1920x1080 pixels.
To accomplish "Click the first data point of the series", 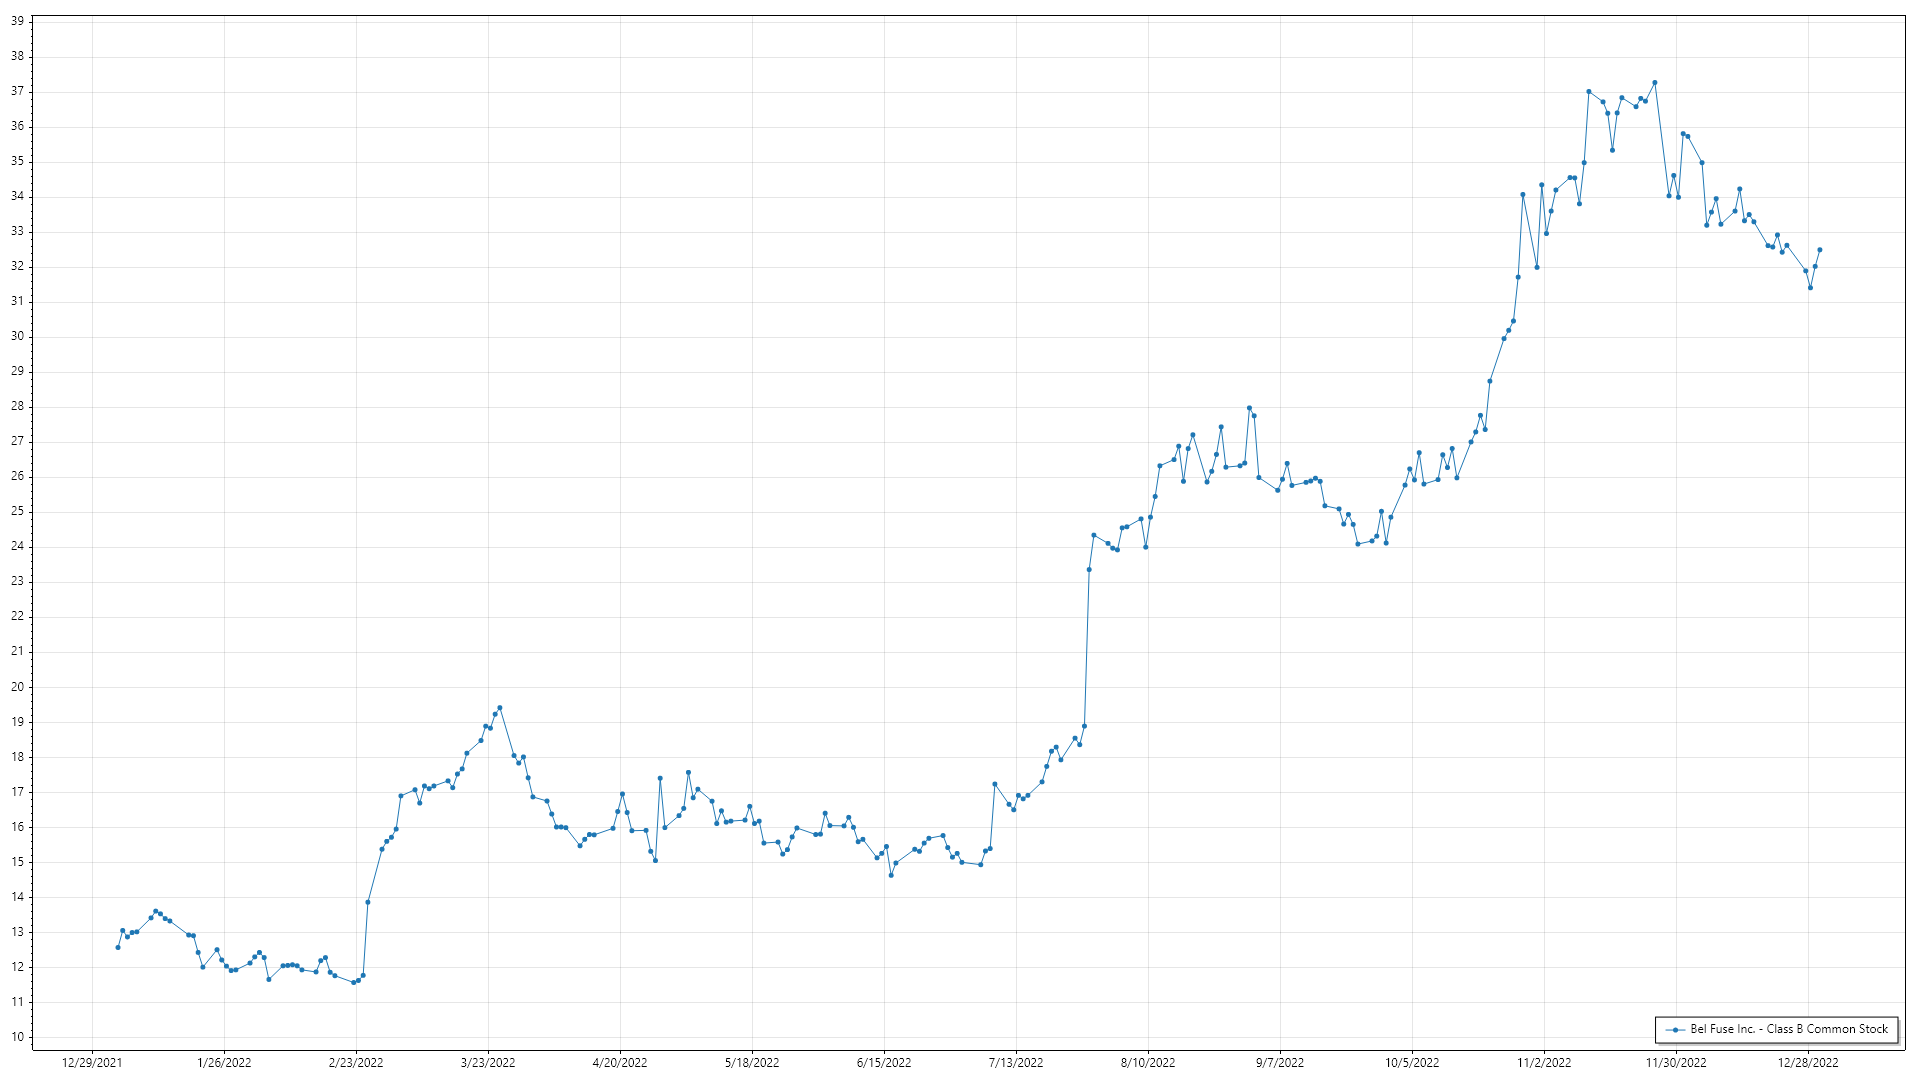I will [118, 947].
